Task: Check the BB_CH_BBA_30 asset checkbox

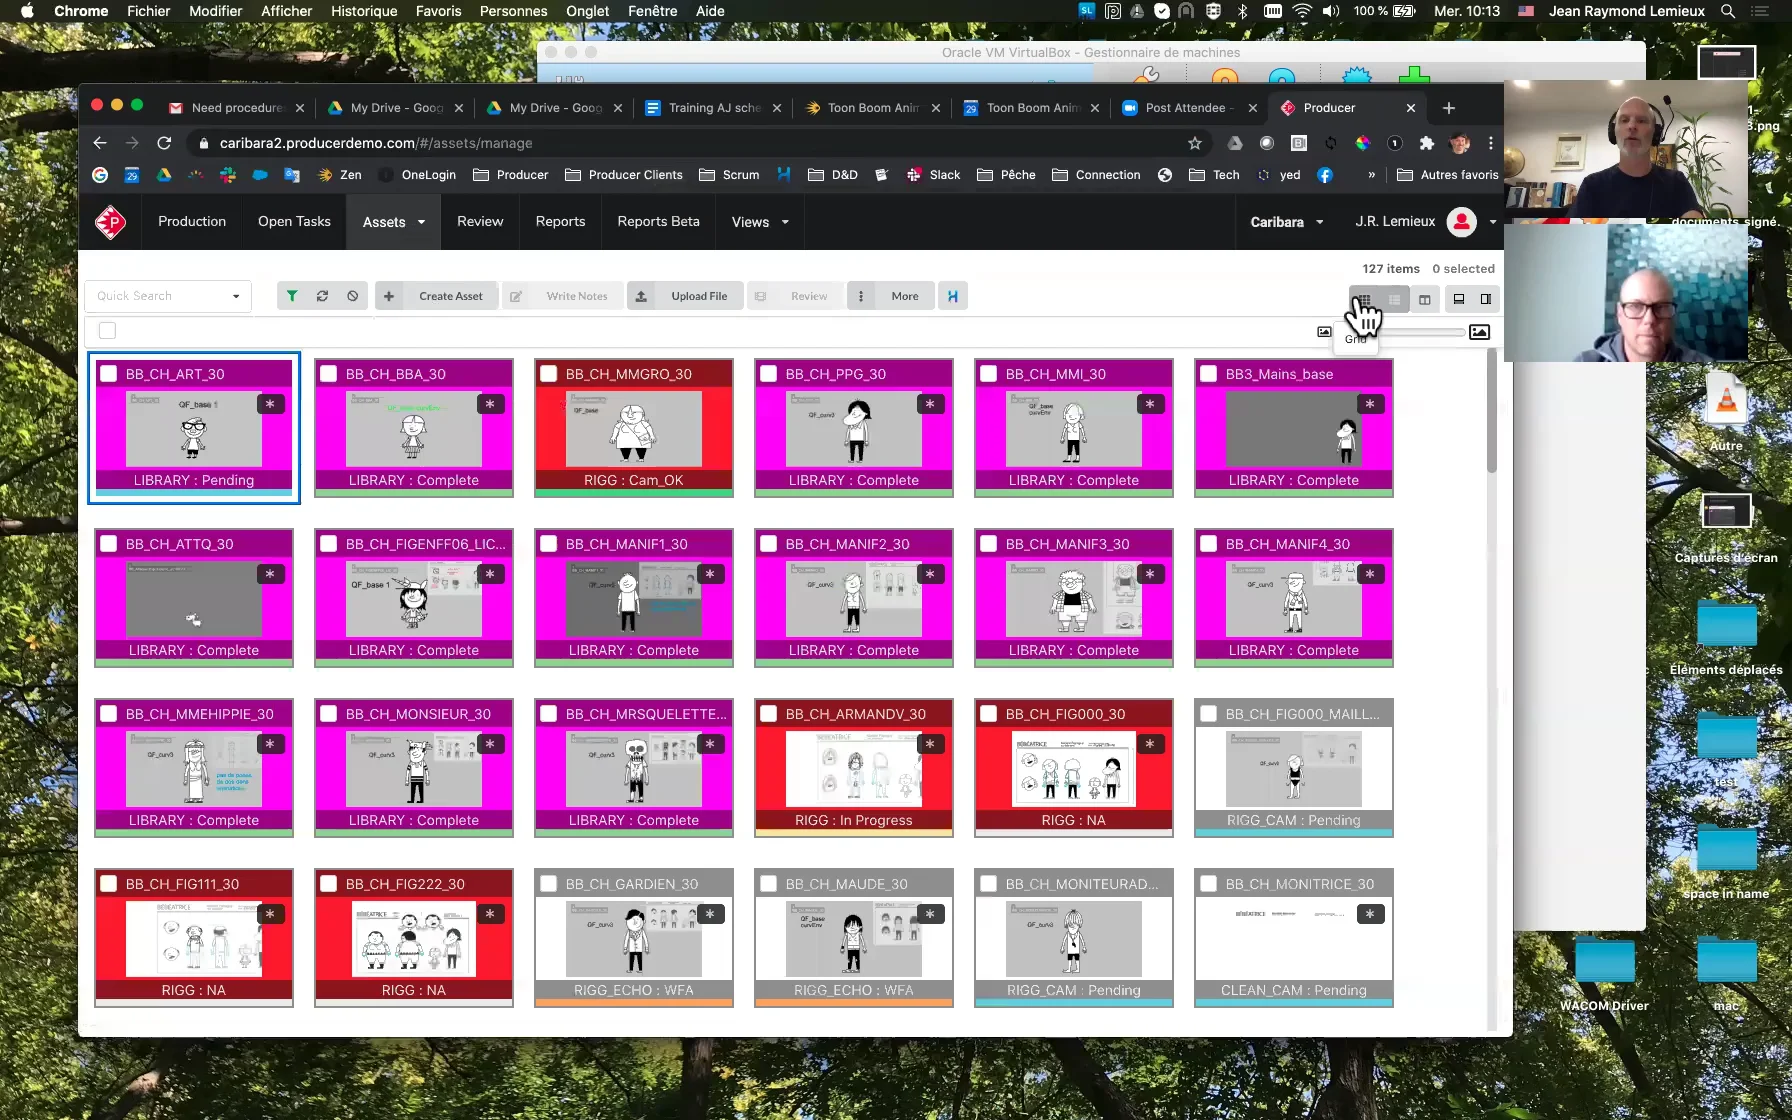Action: pos(329,374)
